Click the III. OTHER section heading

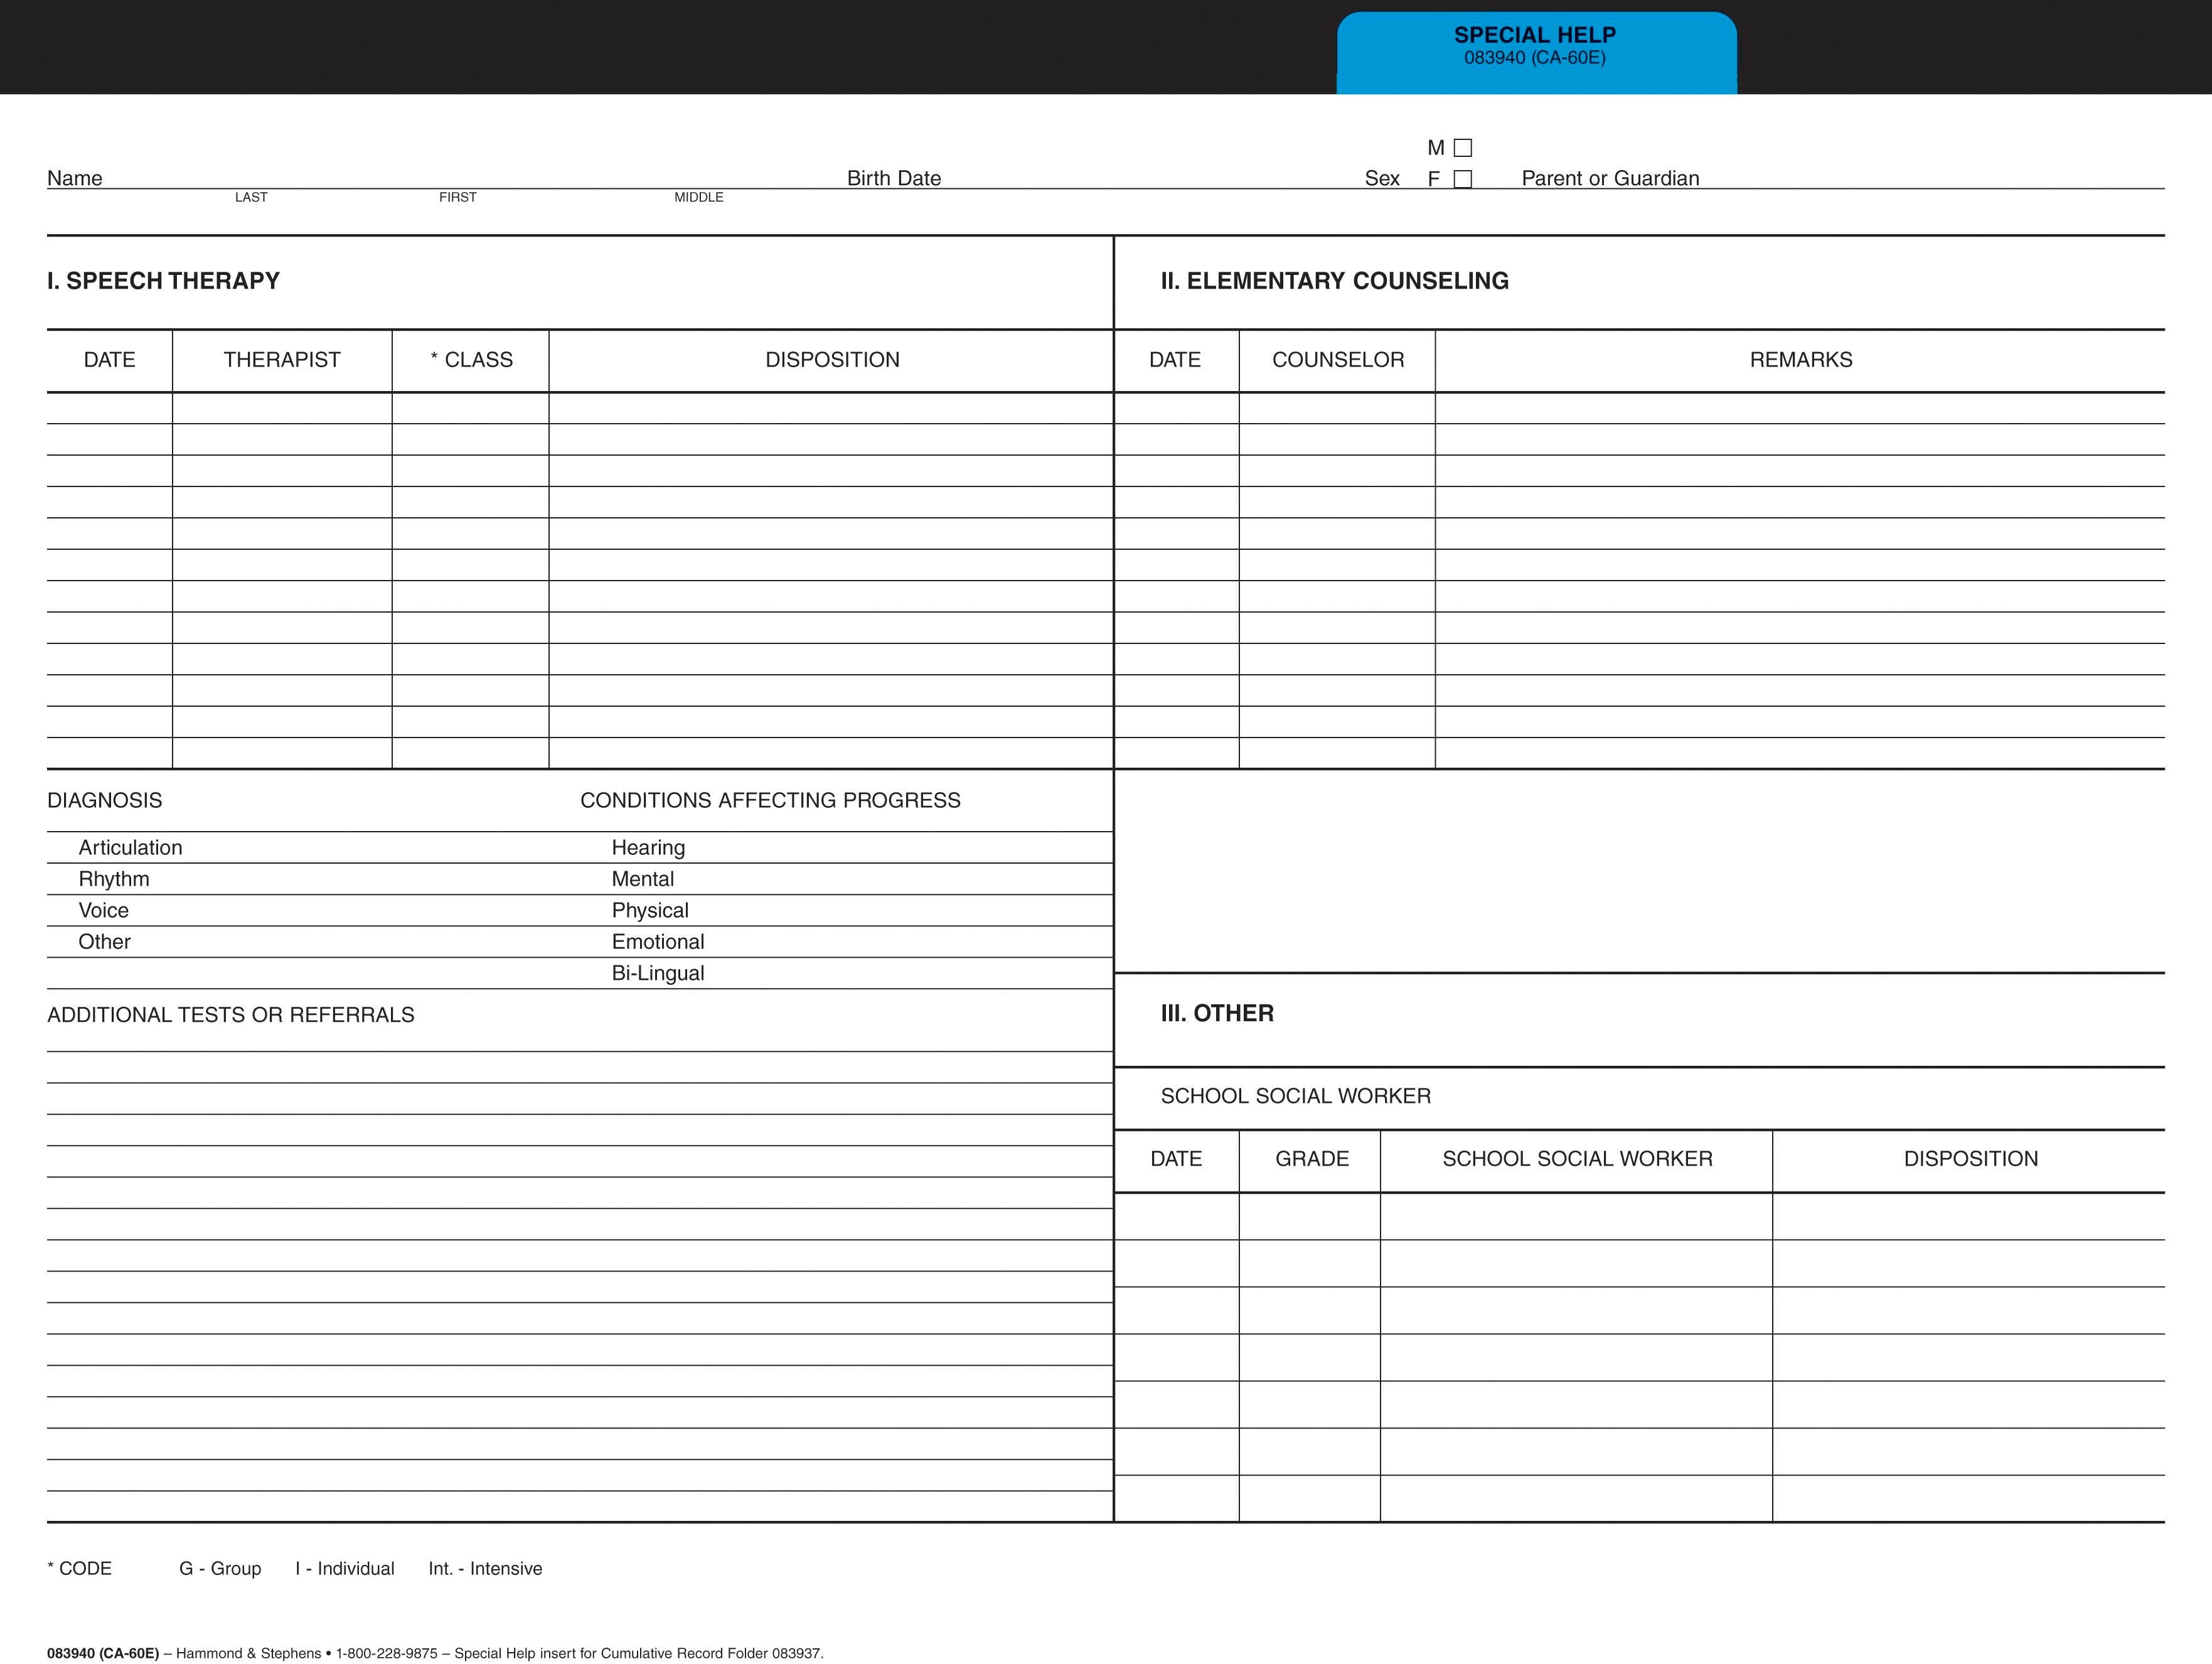pos(1217,1014)
